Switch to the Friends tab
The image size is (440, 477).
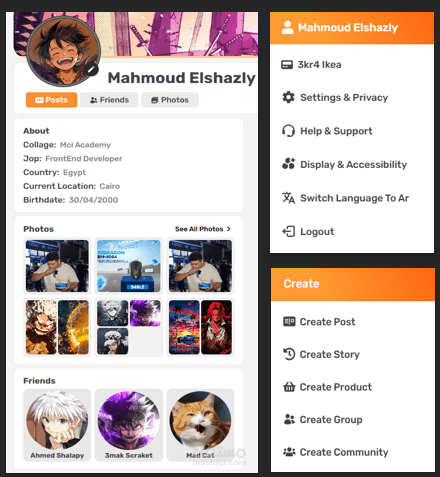click(x=109, y=100)
